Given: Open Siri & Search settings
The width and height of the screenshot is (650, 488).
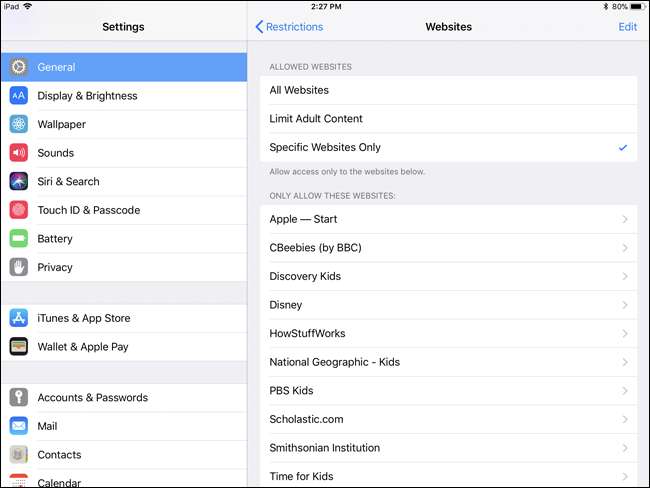Looking at the screenshot, I should pos(124,181).
